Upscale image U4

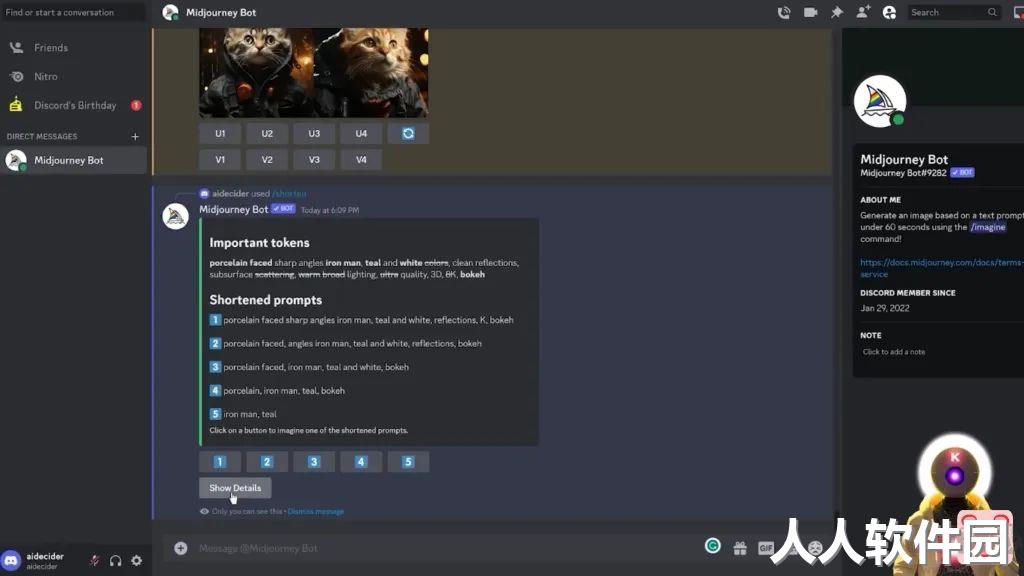361,133
